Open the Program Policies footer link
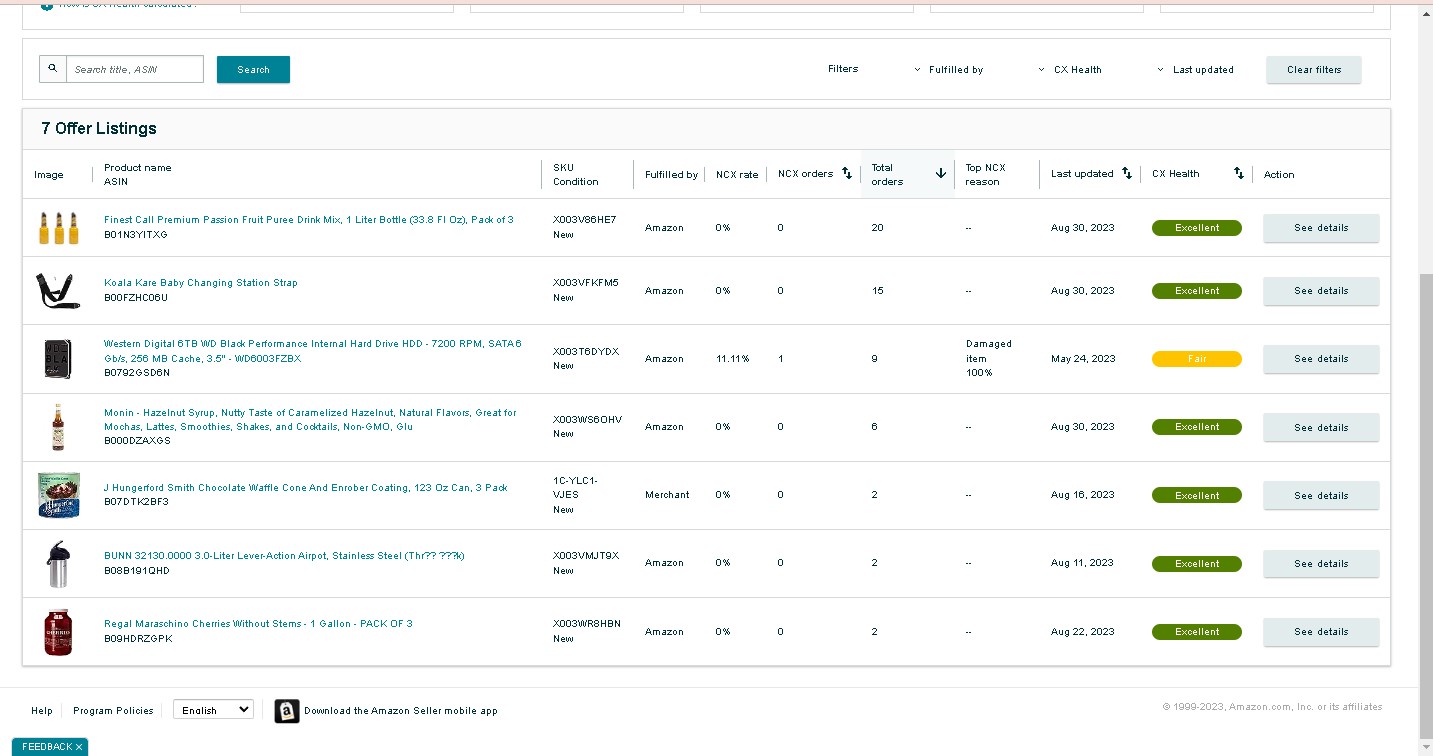This screenshot has width=1433, height=756. (x=113, y=711)
